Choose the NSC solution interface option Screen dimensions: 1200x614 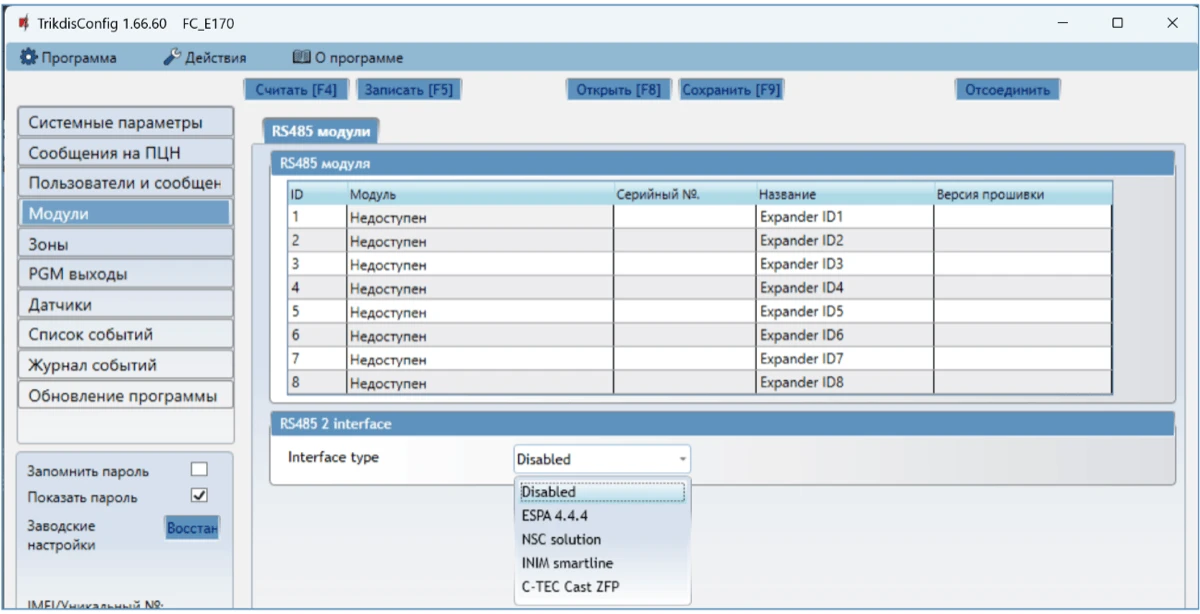(560, 540)
